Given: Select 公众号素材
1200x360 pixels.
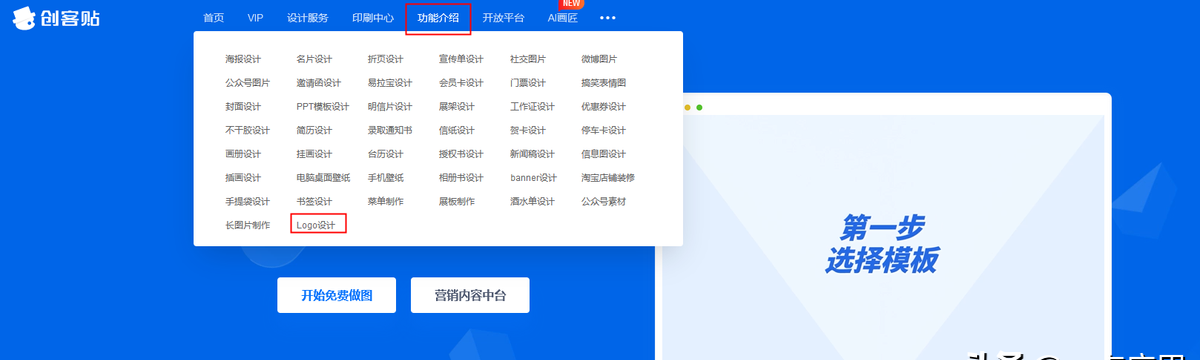Looking at the screenshot, I should tap(603, 202).
